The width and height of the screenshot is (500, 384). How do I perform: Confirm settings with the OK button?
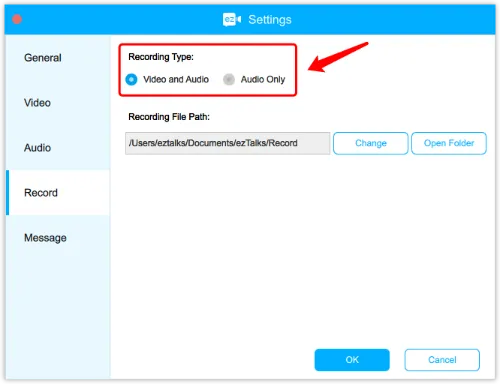pyautogui.click(x=352, y=360)
